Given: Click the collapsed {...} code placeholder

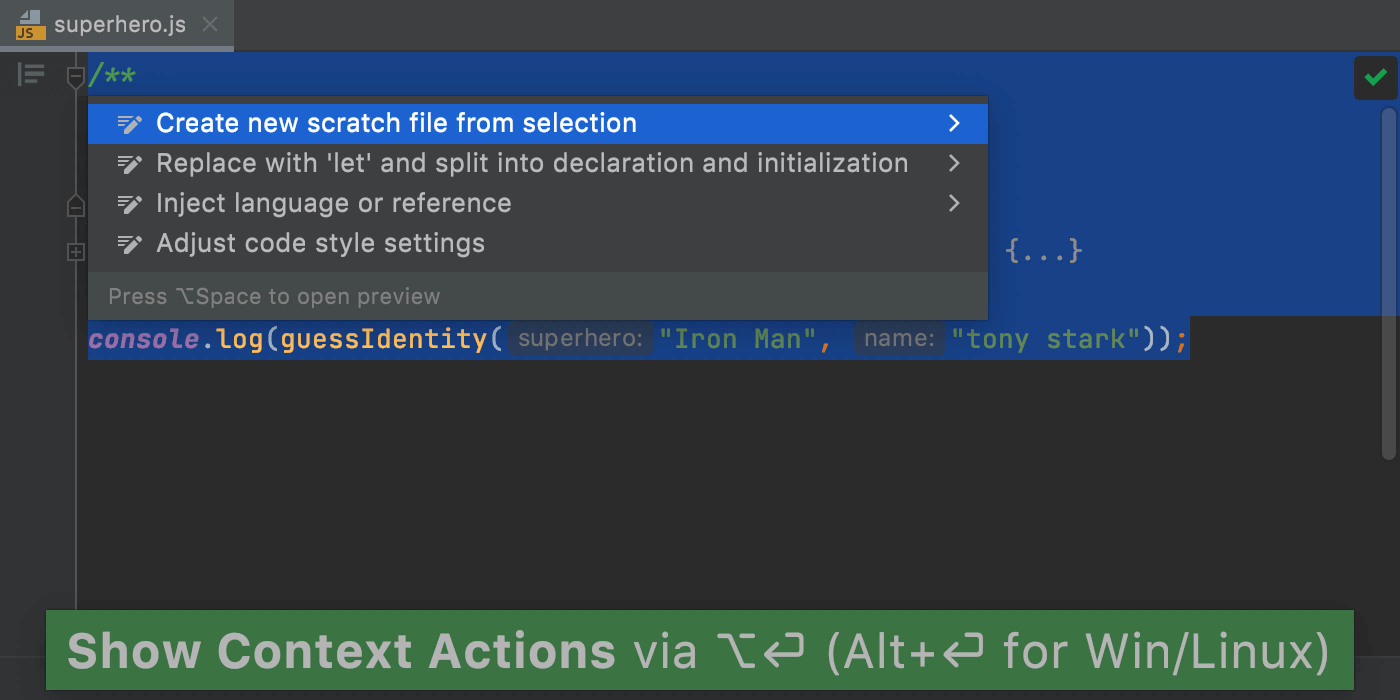Looking at the screenshot, I should [1044, 251].
